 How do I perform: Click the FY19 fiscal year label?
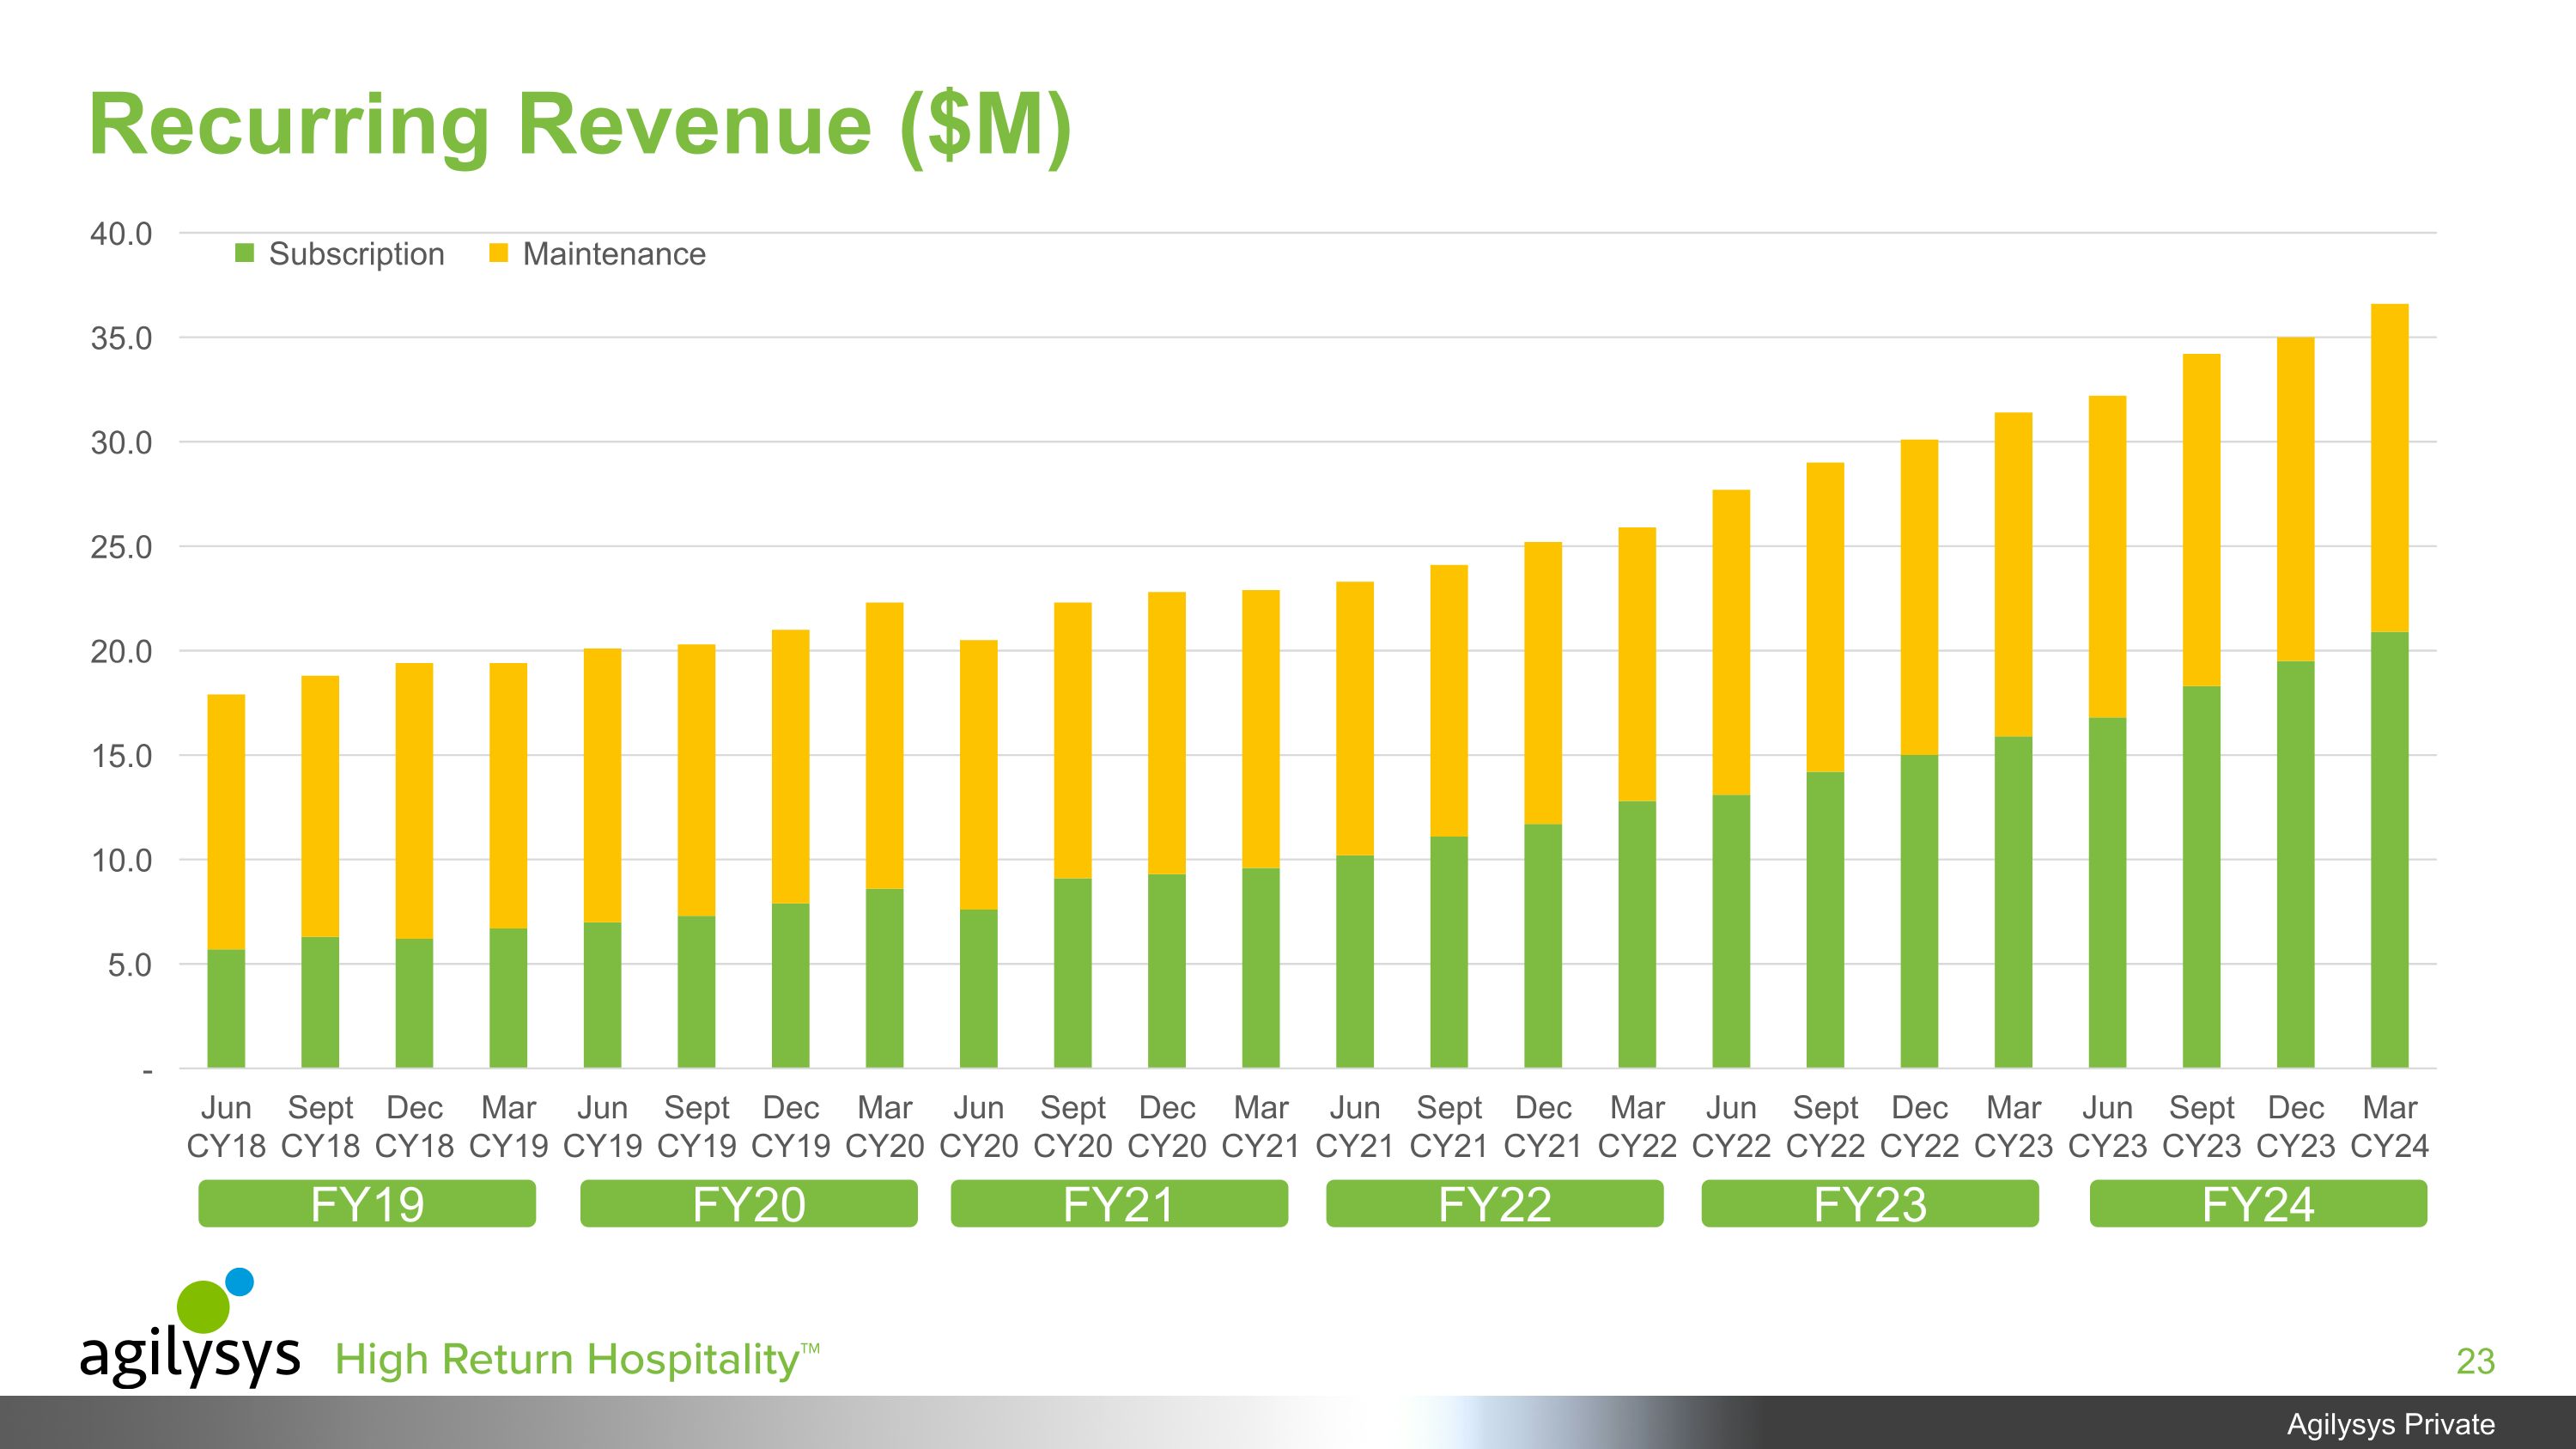[x=367, y=1204]
